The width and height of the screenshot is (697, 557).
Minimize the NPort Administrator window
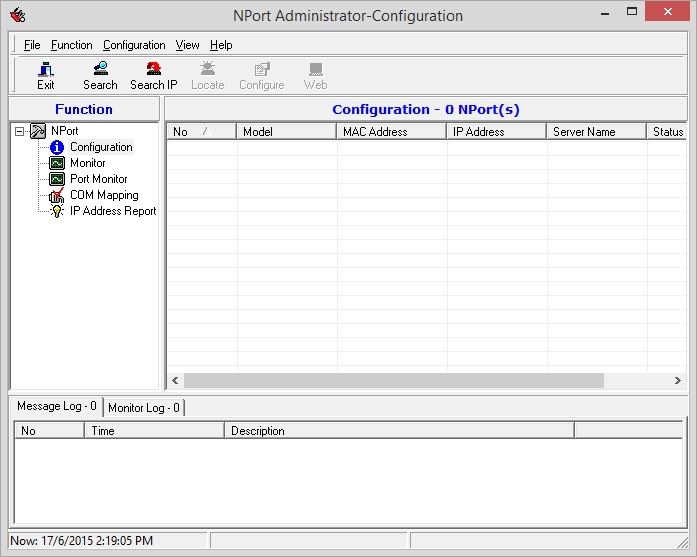coord(605,12)
